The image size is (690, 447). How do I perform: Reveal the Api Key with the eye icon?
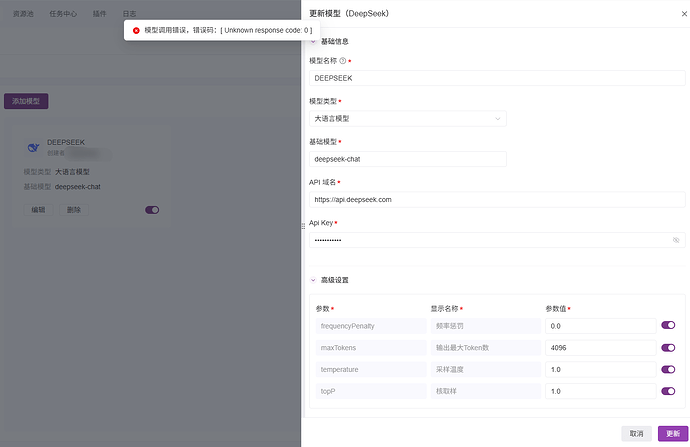tap(676, 240)
